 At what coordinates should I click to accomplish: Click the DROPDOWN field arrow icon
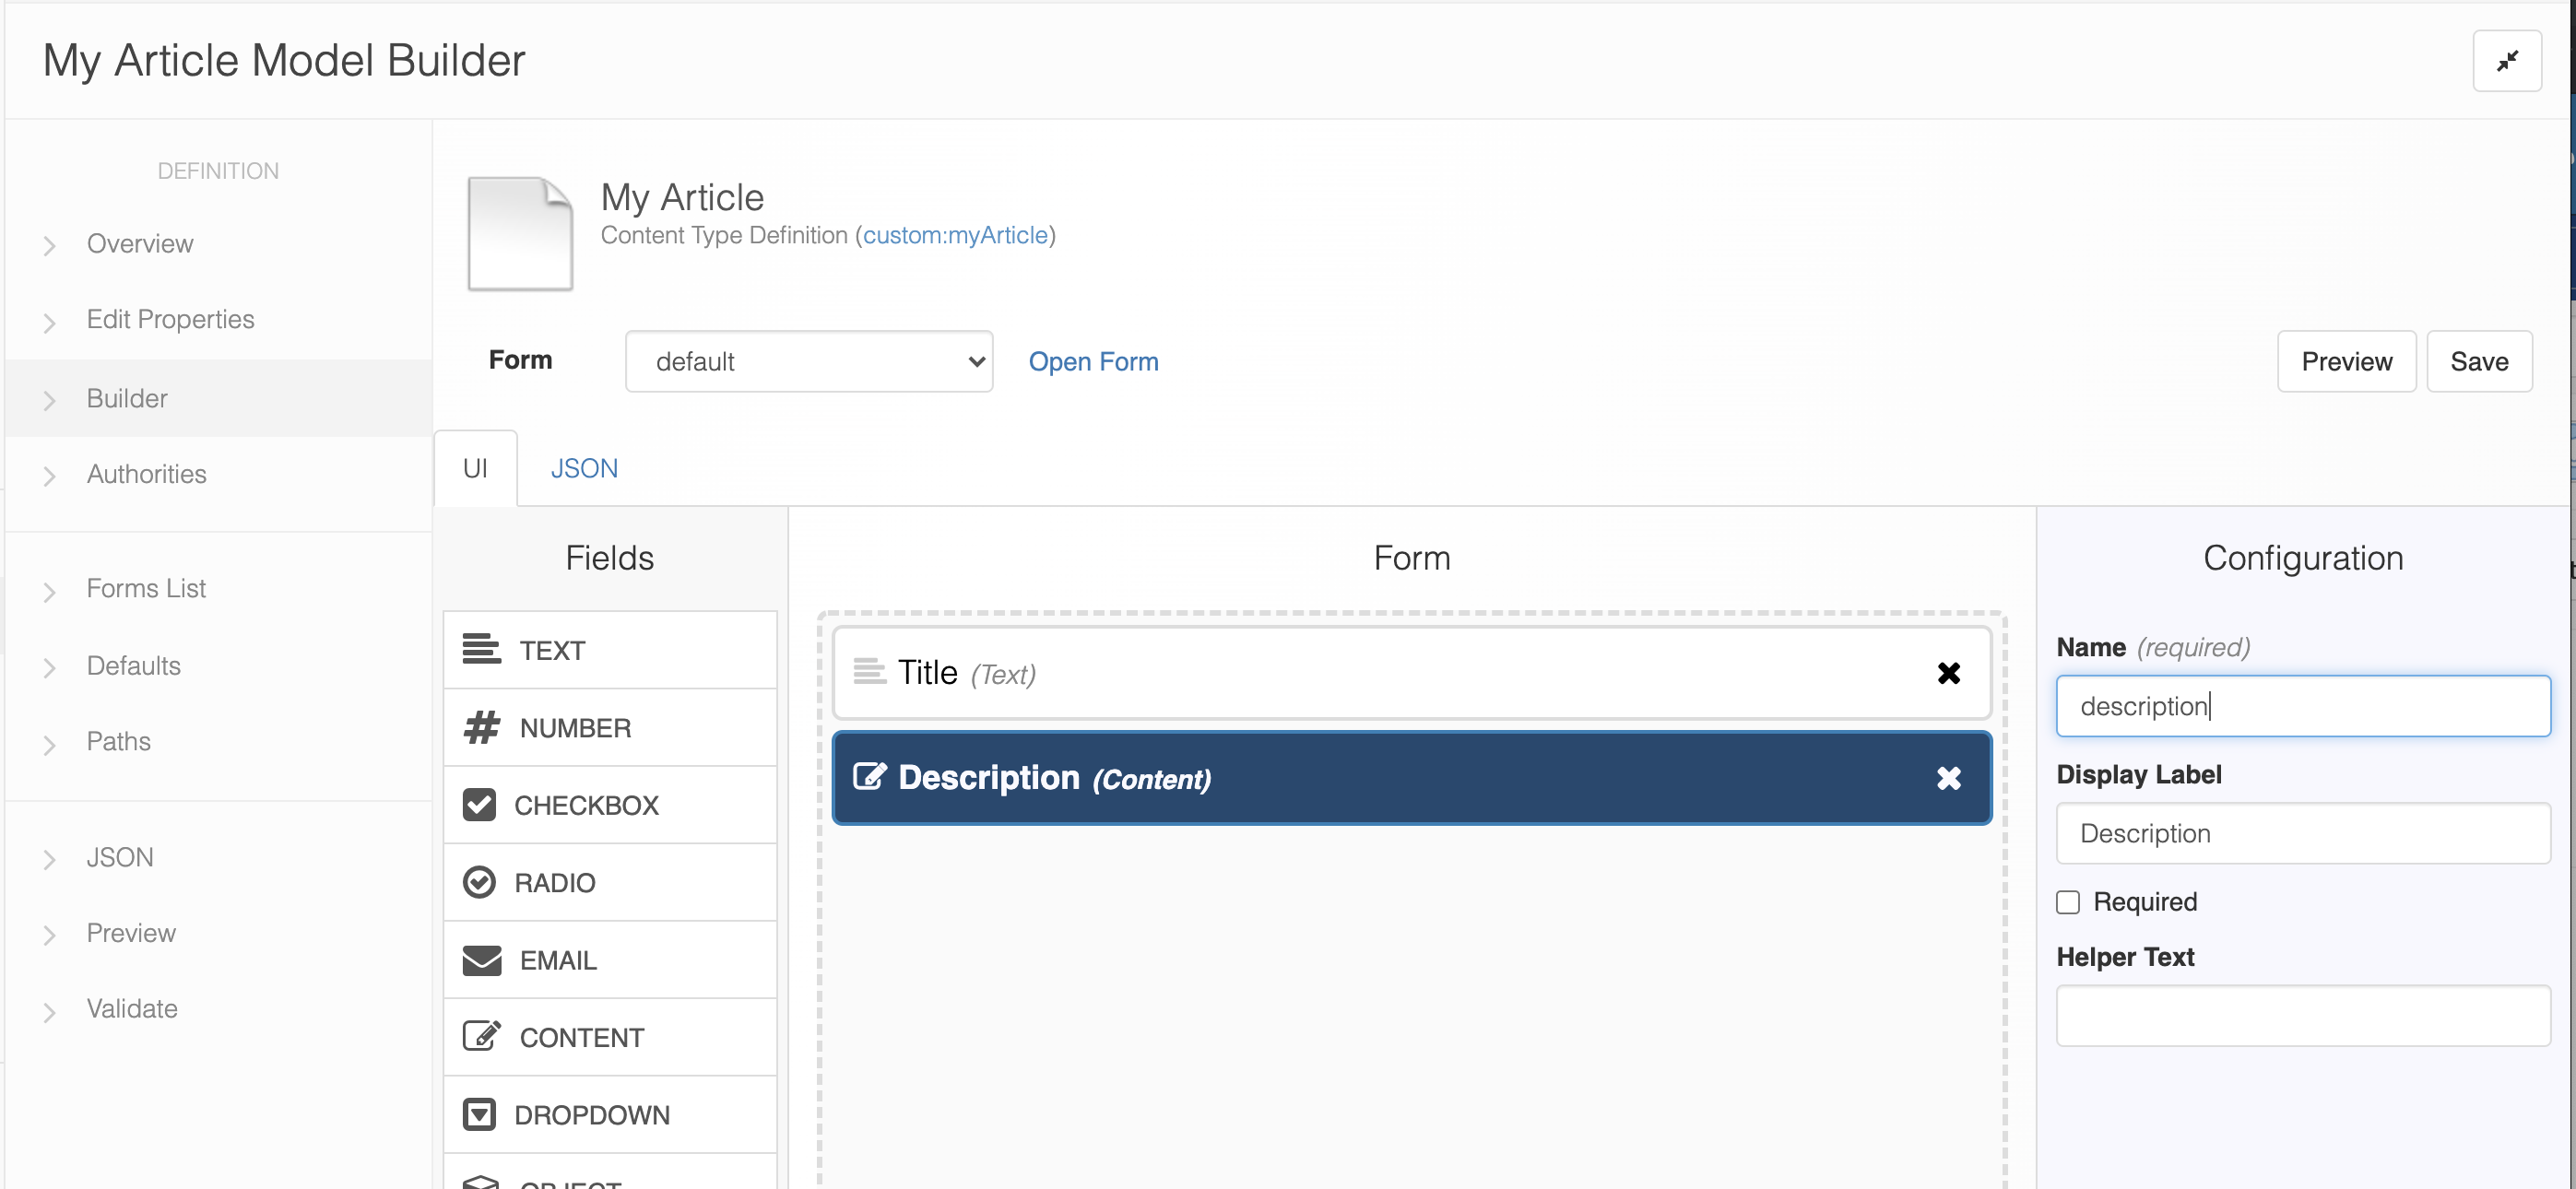click(479, 1114)
